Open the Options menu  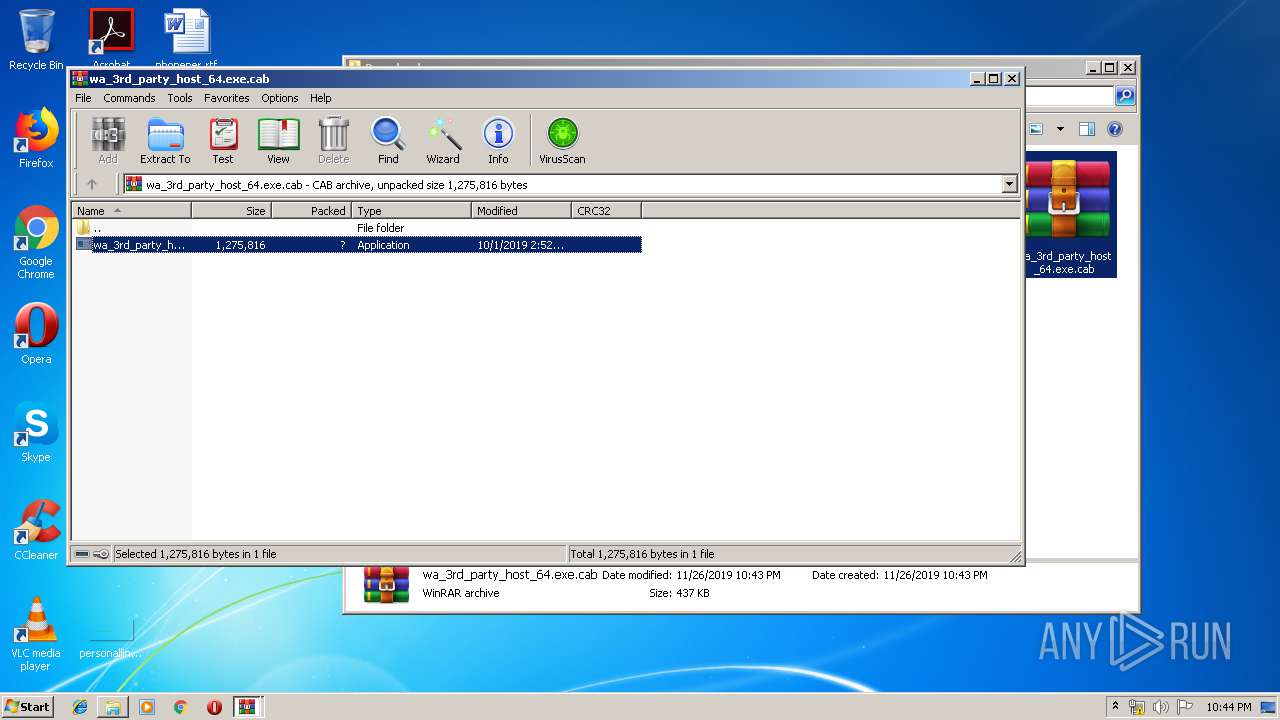coord(280,98)
